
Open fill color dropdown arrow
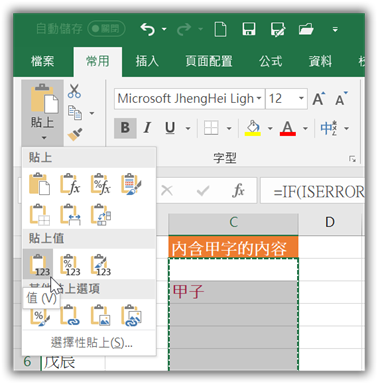270,128
